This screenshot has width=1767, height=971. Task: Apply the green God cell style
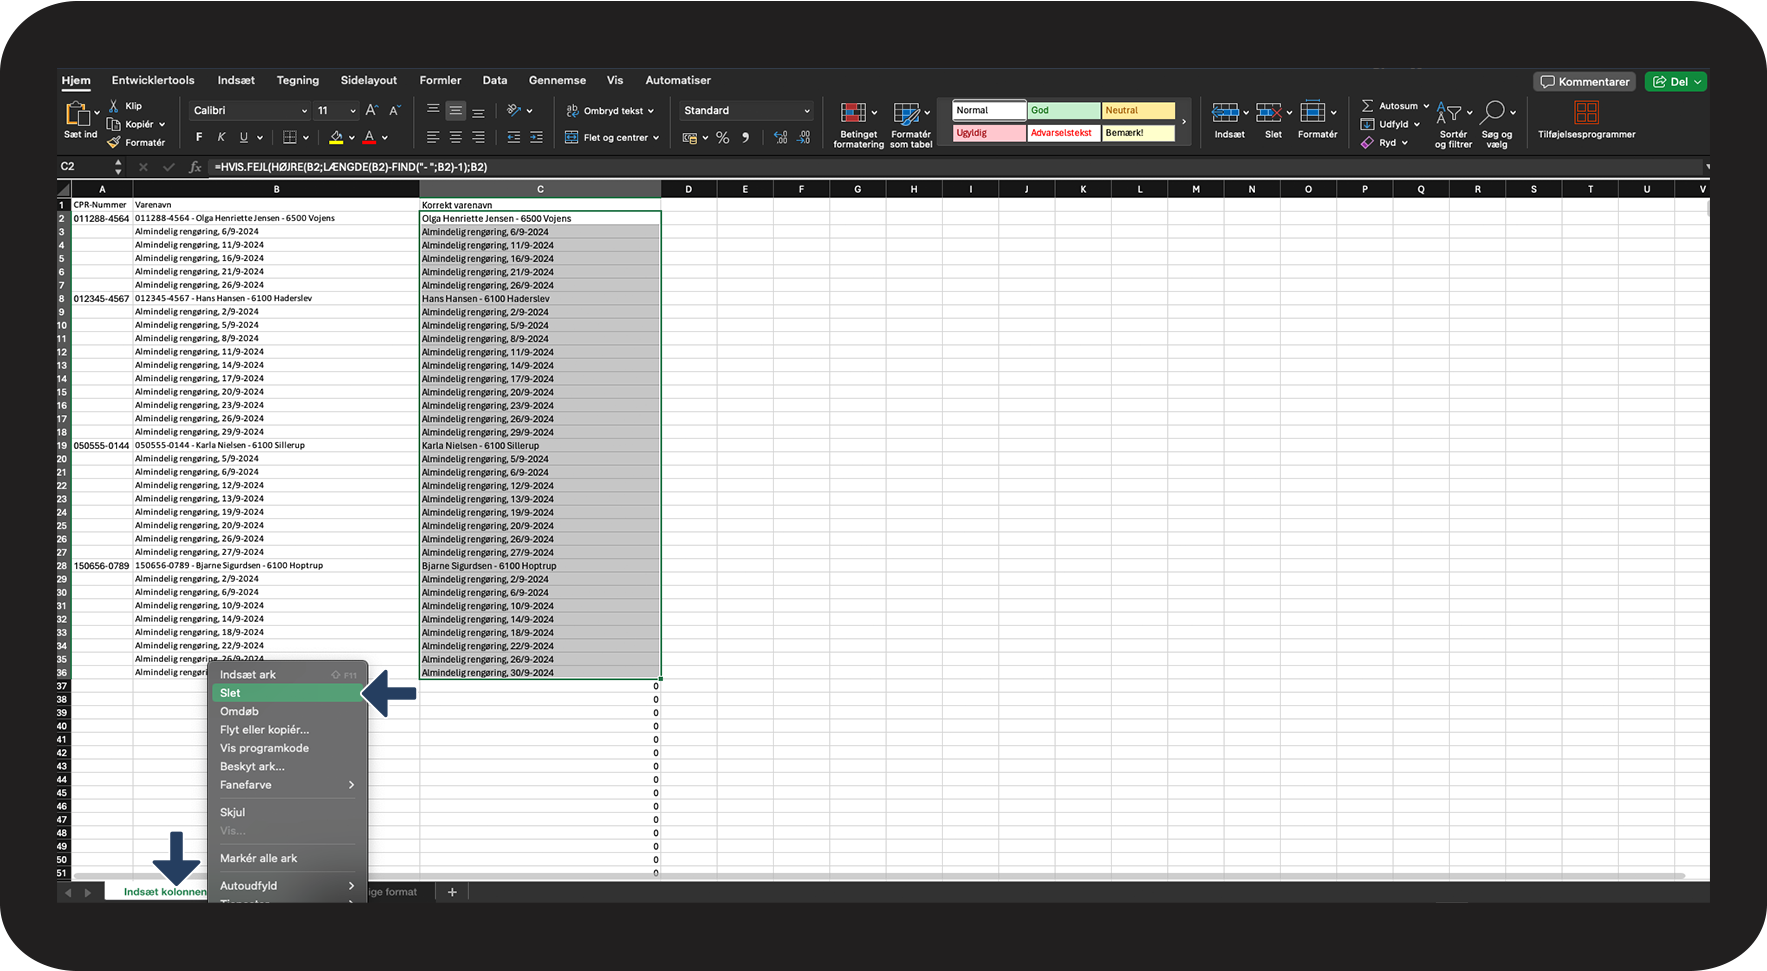click(x=1063, y=111)
